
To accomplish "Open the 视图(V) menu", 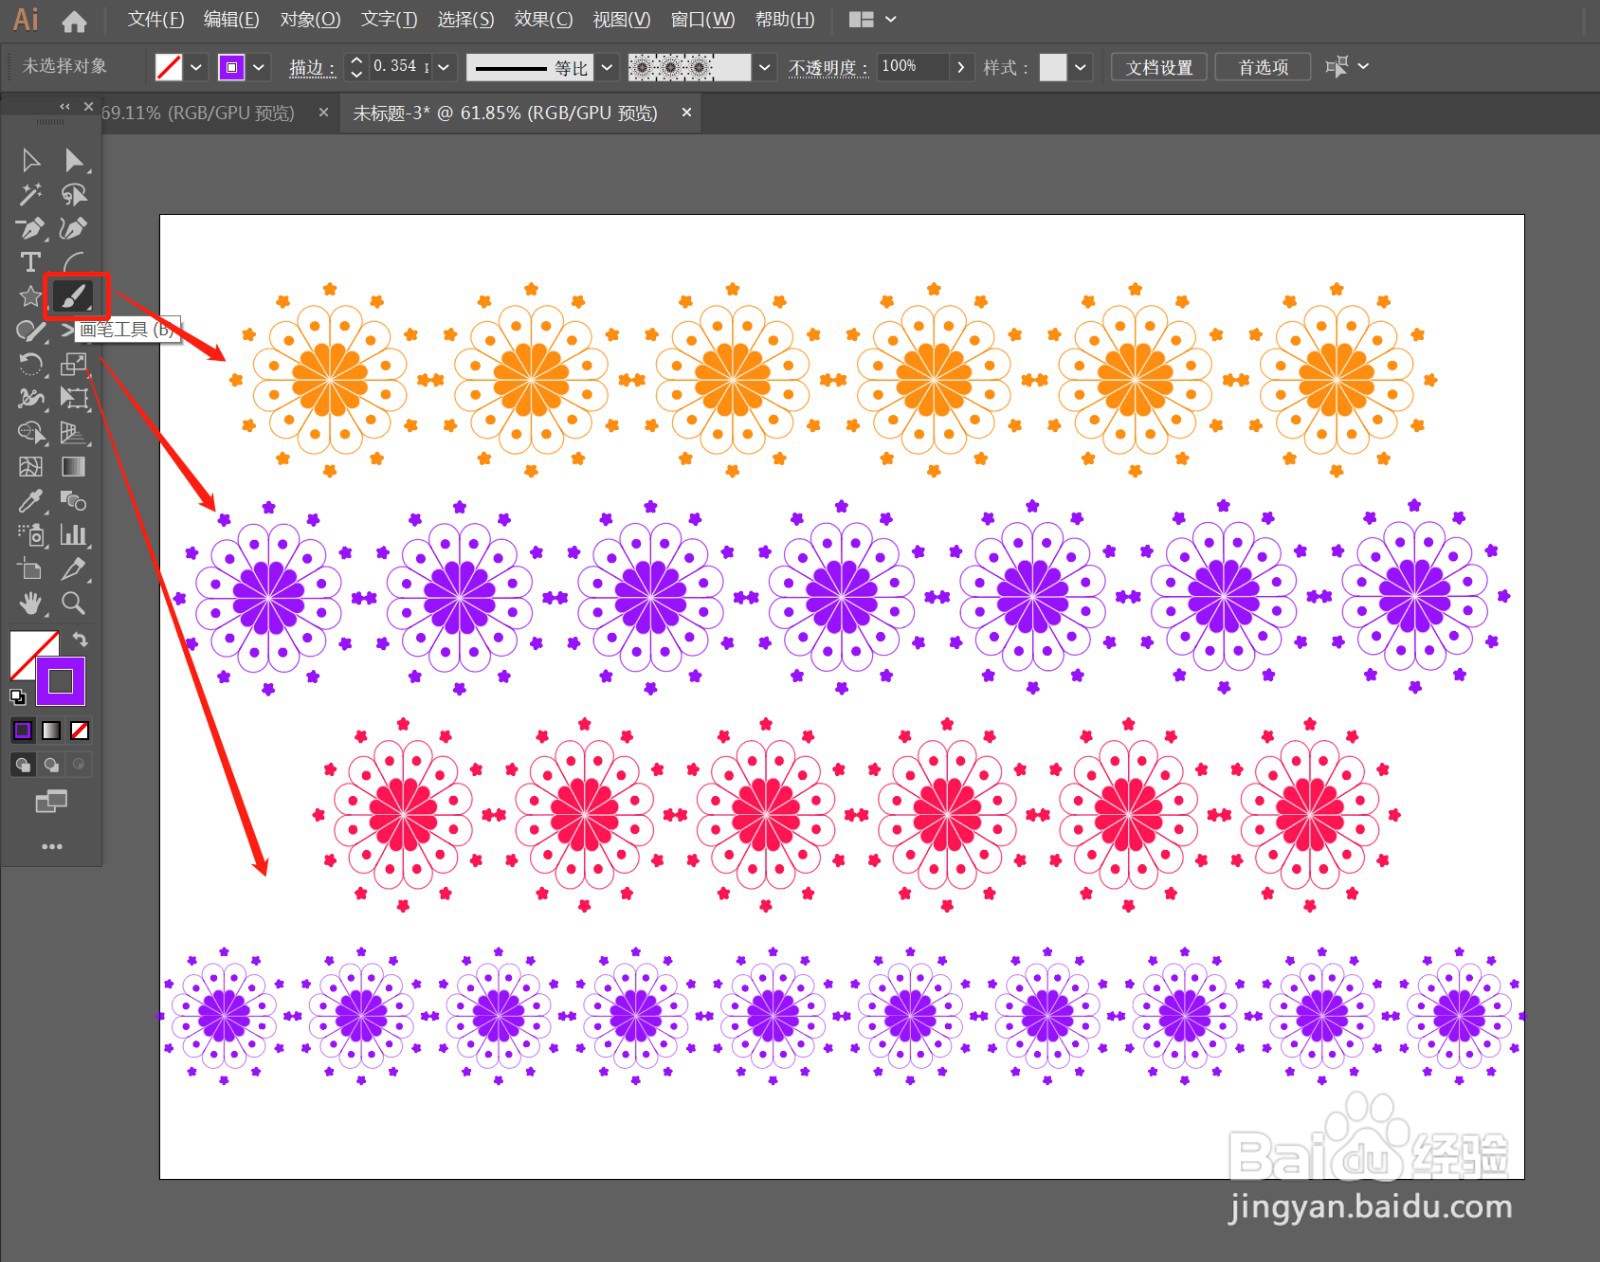I will click(x=621, y=19).
